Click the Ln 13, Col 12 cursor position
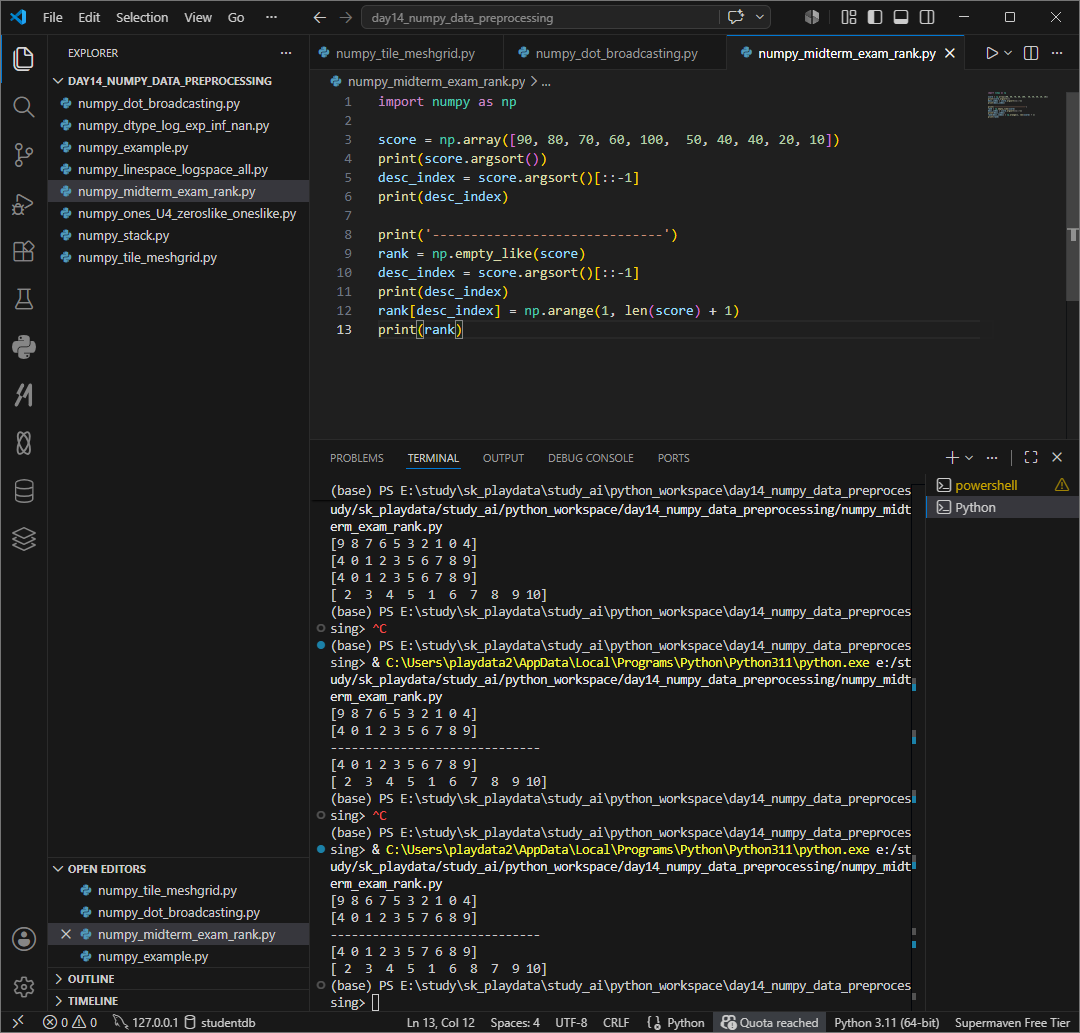The width and height of the screenshot is (1080, 1033). pos(441,1023)
